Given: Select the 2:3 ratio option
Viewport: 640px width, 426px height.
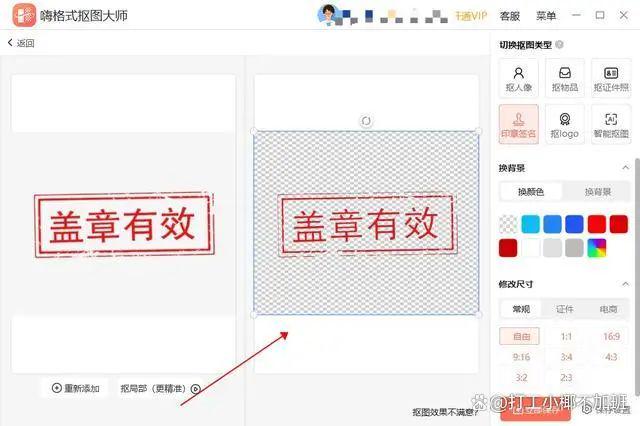Looking at the screenshot, I should (566, 377).
